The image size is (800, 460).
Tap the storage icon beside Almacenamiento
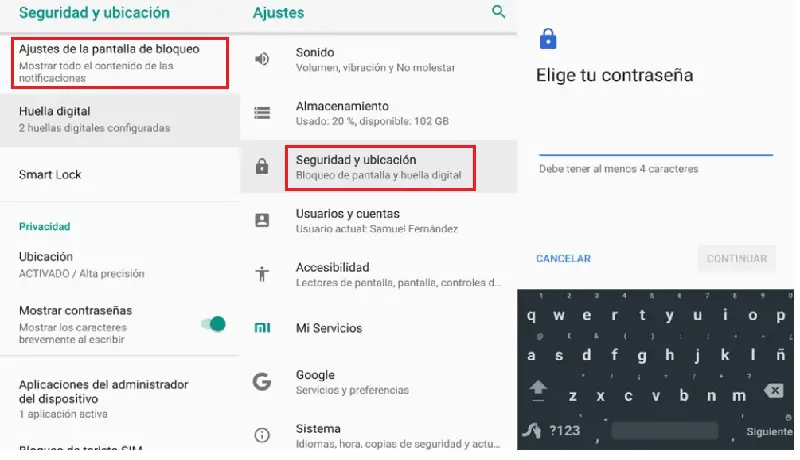click(262, 113)
